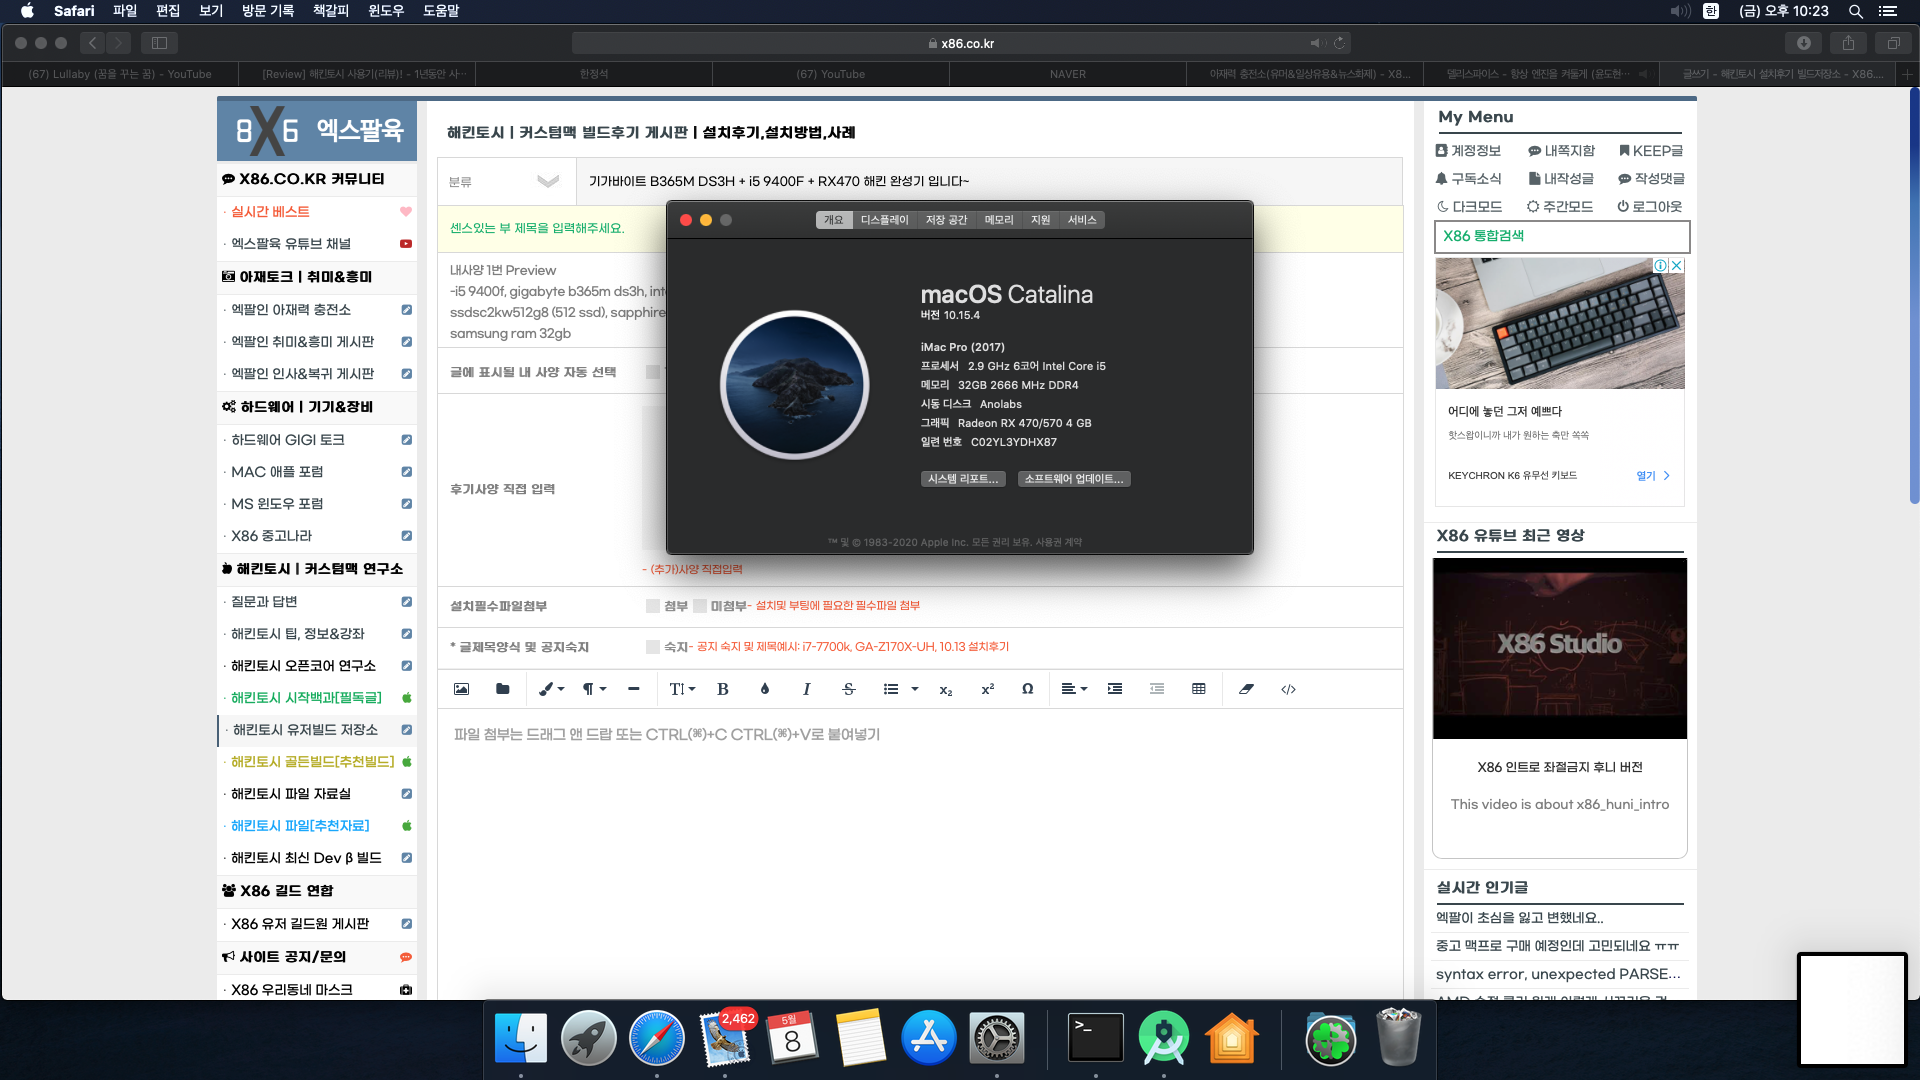This screenshot has width=1920, height=1080.
Task: Expand the paragraph format dropdown
Action: 595,689
